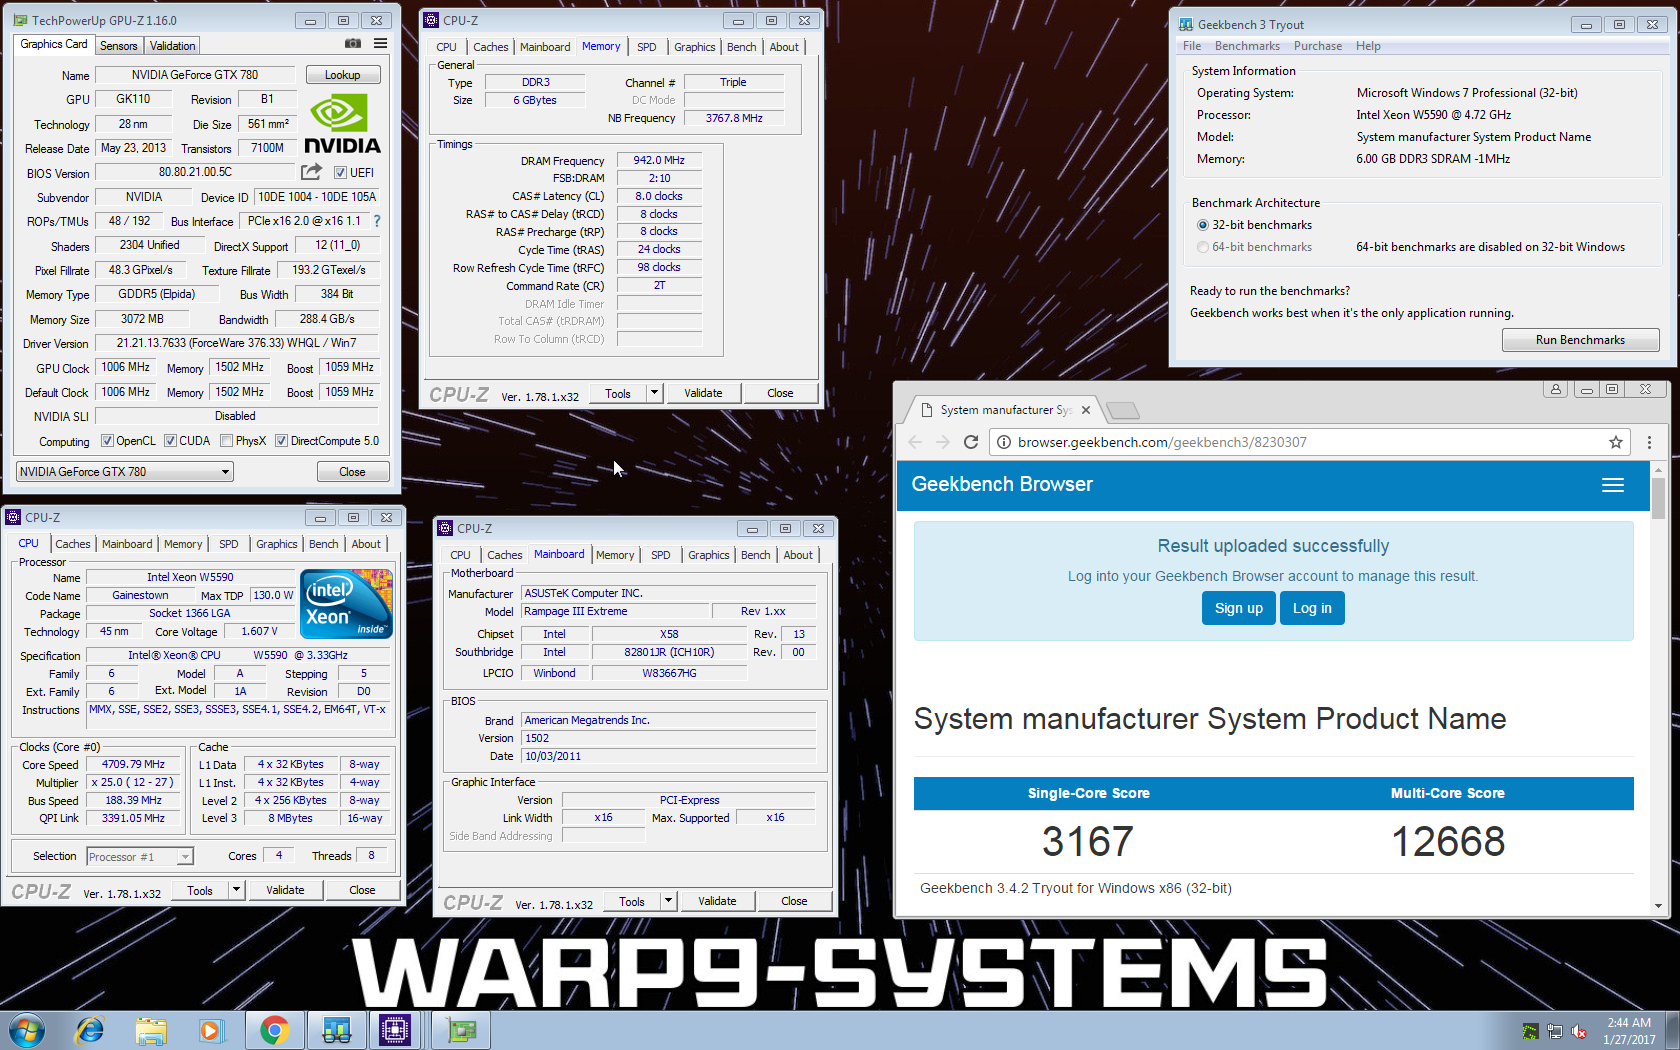Image resolution: width=1680 pixels, height=1050 pixels.
Task: Toggle the OpenCL checkbox
Action: [107, 441]
